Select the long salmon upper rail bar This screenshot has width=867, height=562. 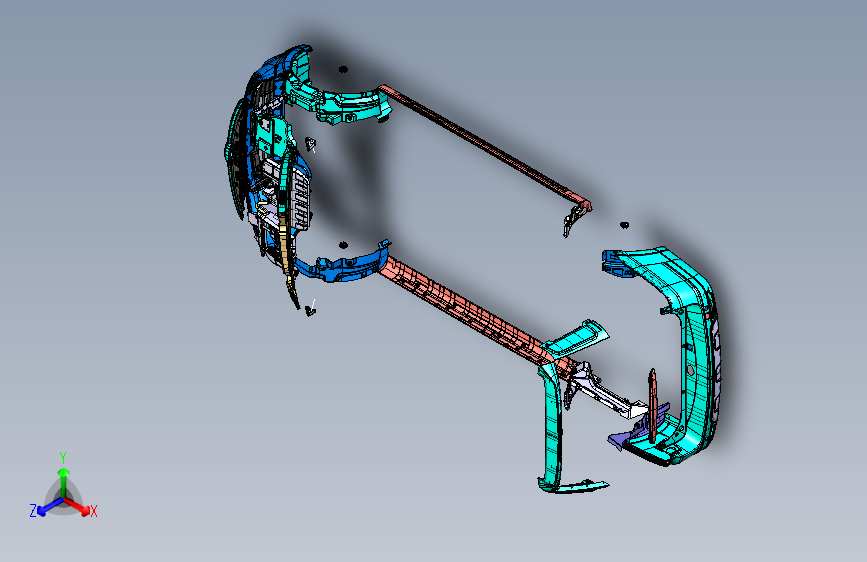click(x=485, y=146)
